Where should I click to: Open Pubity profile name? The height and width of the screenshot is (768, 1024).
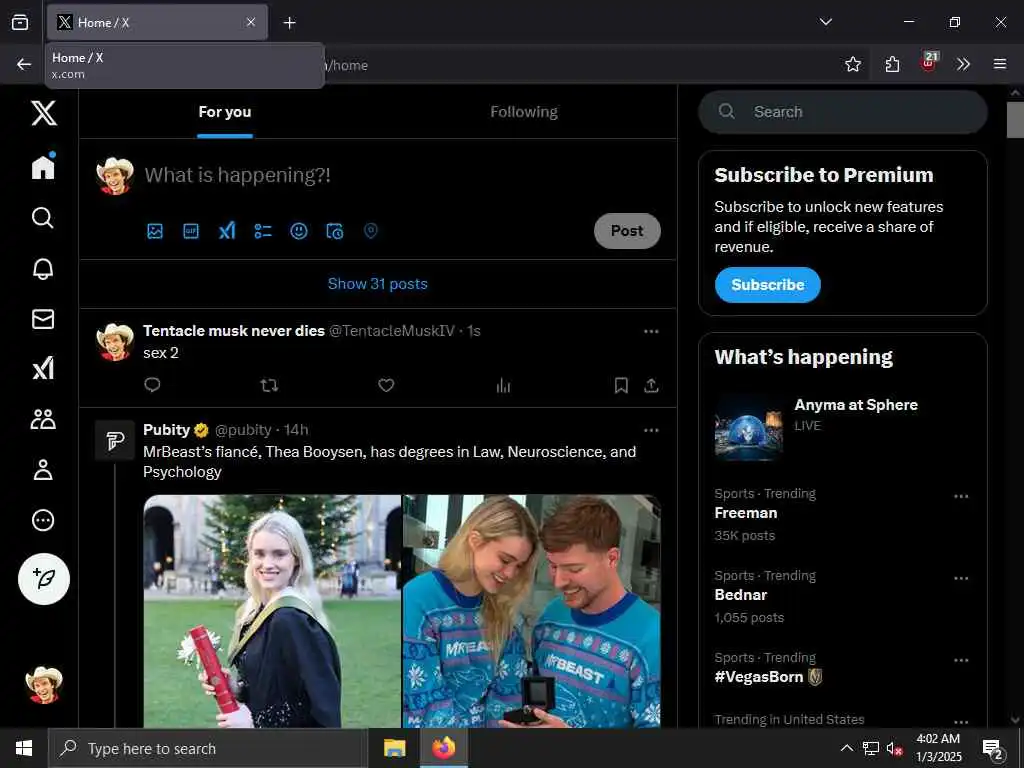coord(167,430)
